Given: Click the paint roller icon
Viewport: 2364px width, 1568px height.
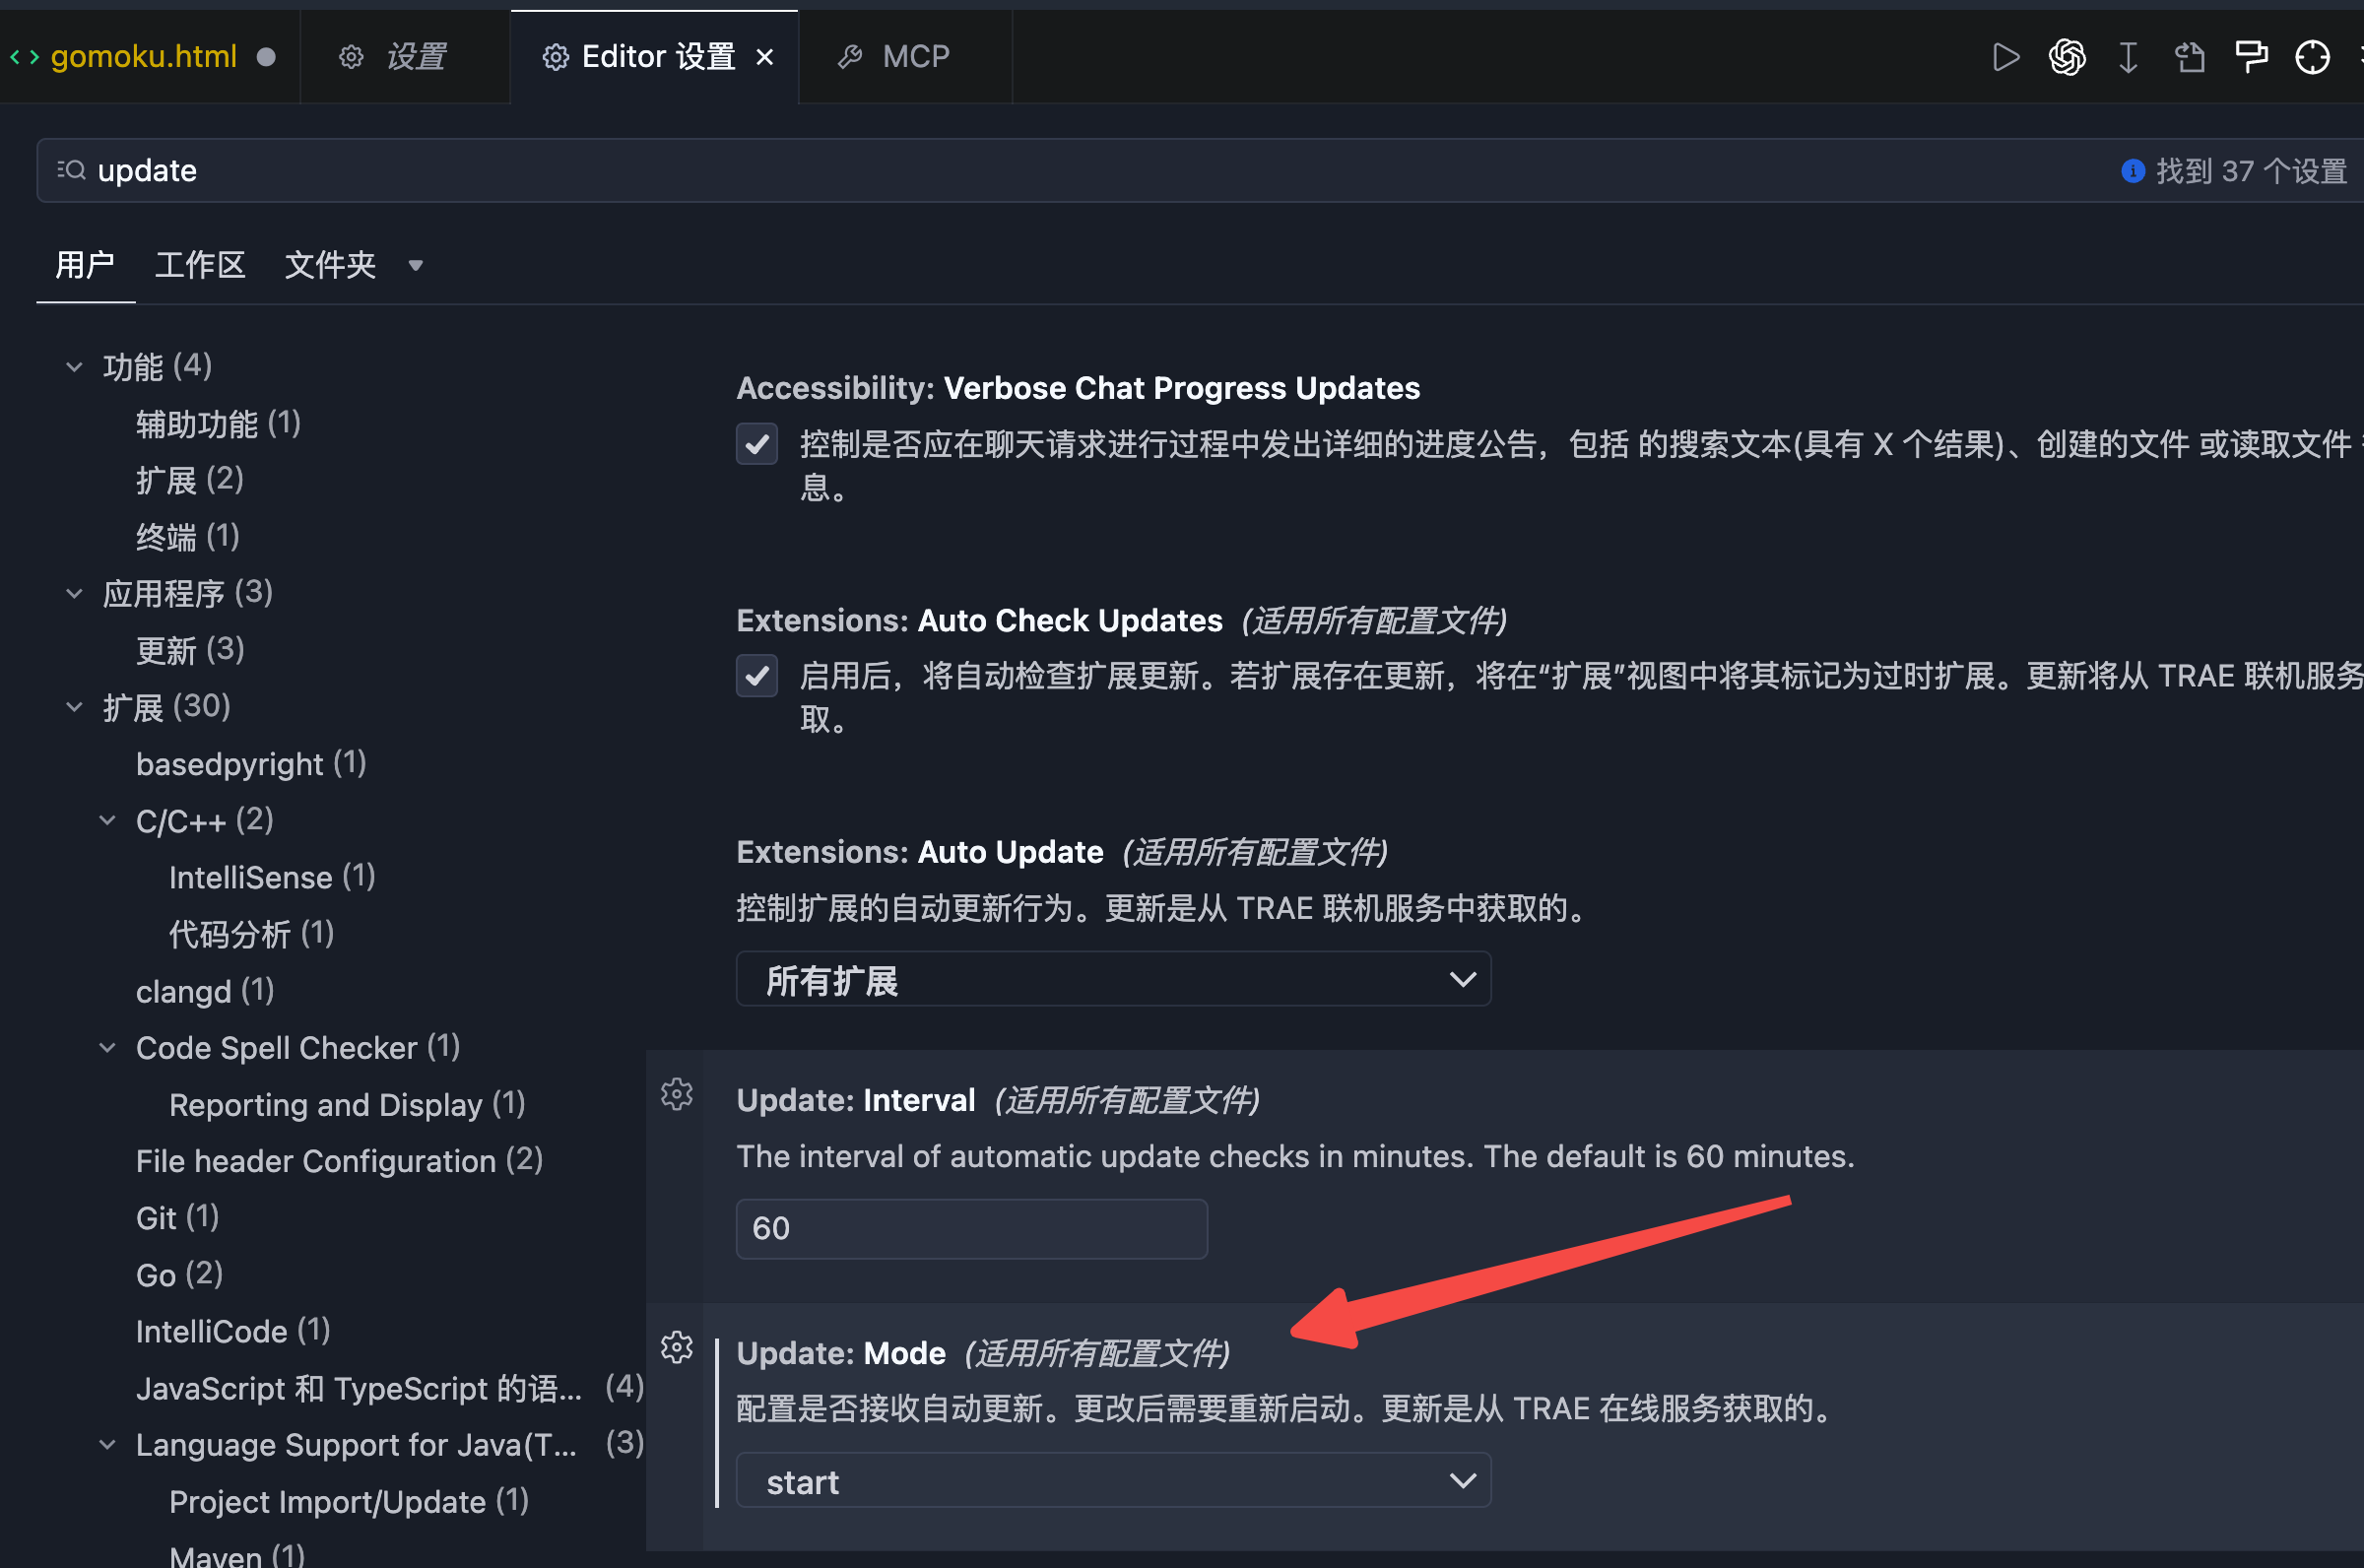Looking at the screenshot, I should tap(2251, 57).
